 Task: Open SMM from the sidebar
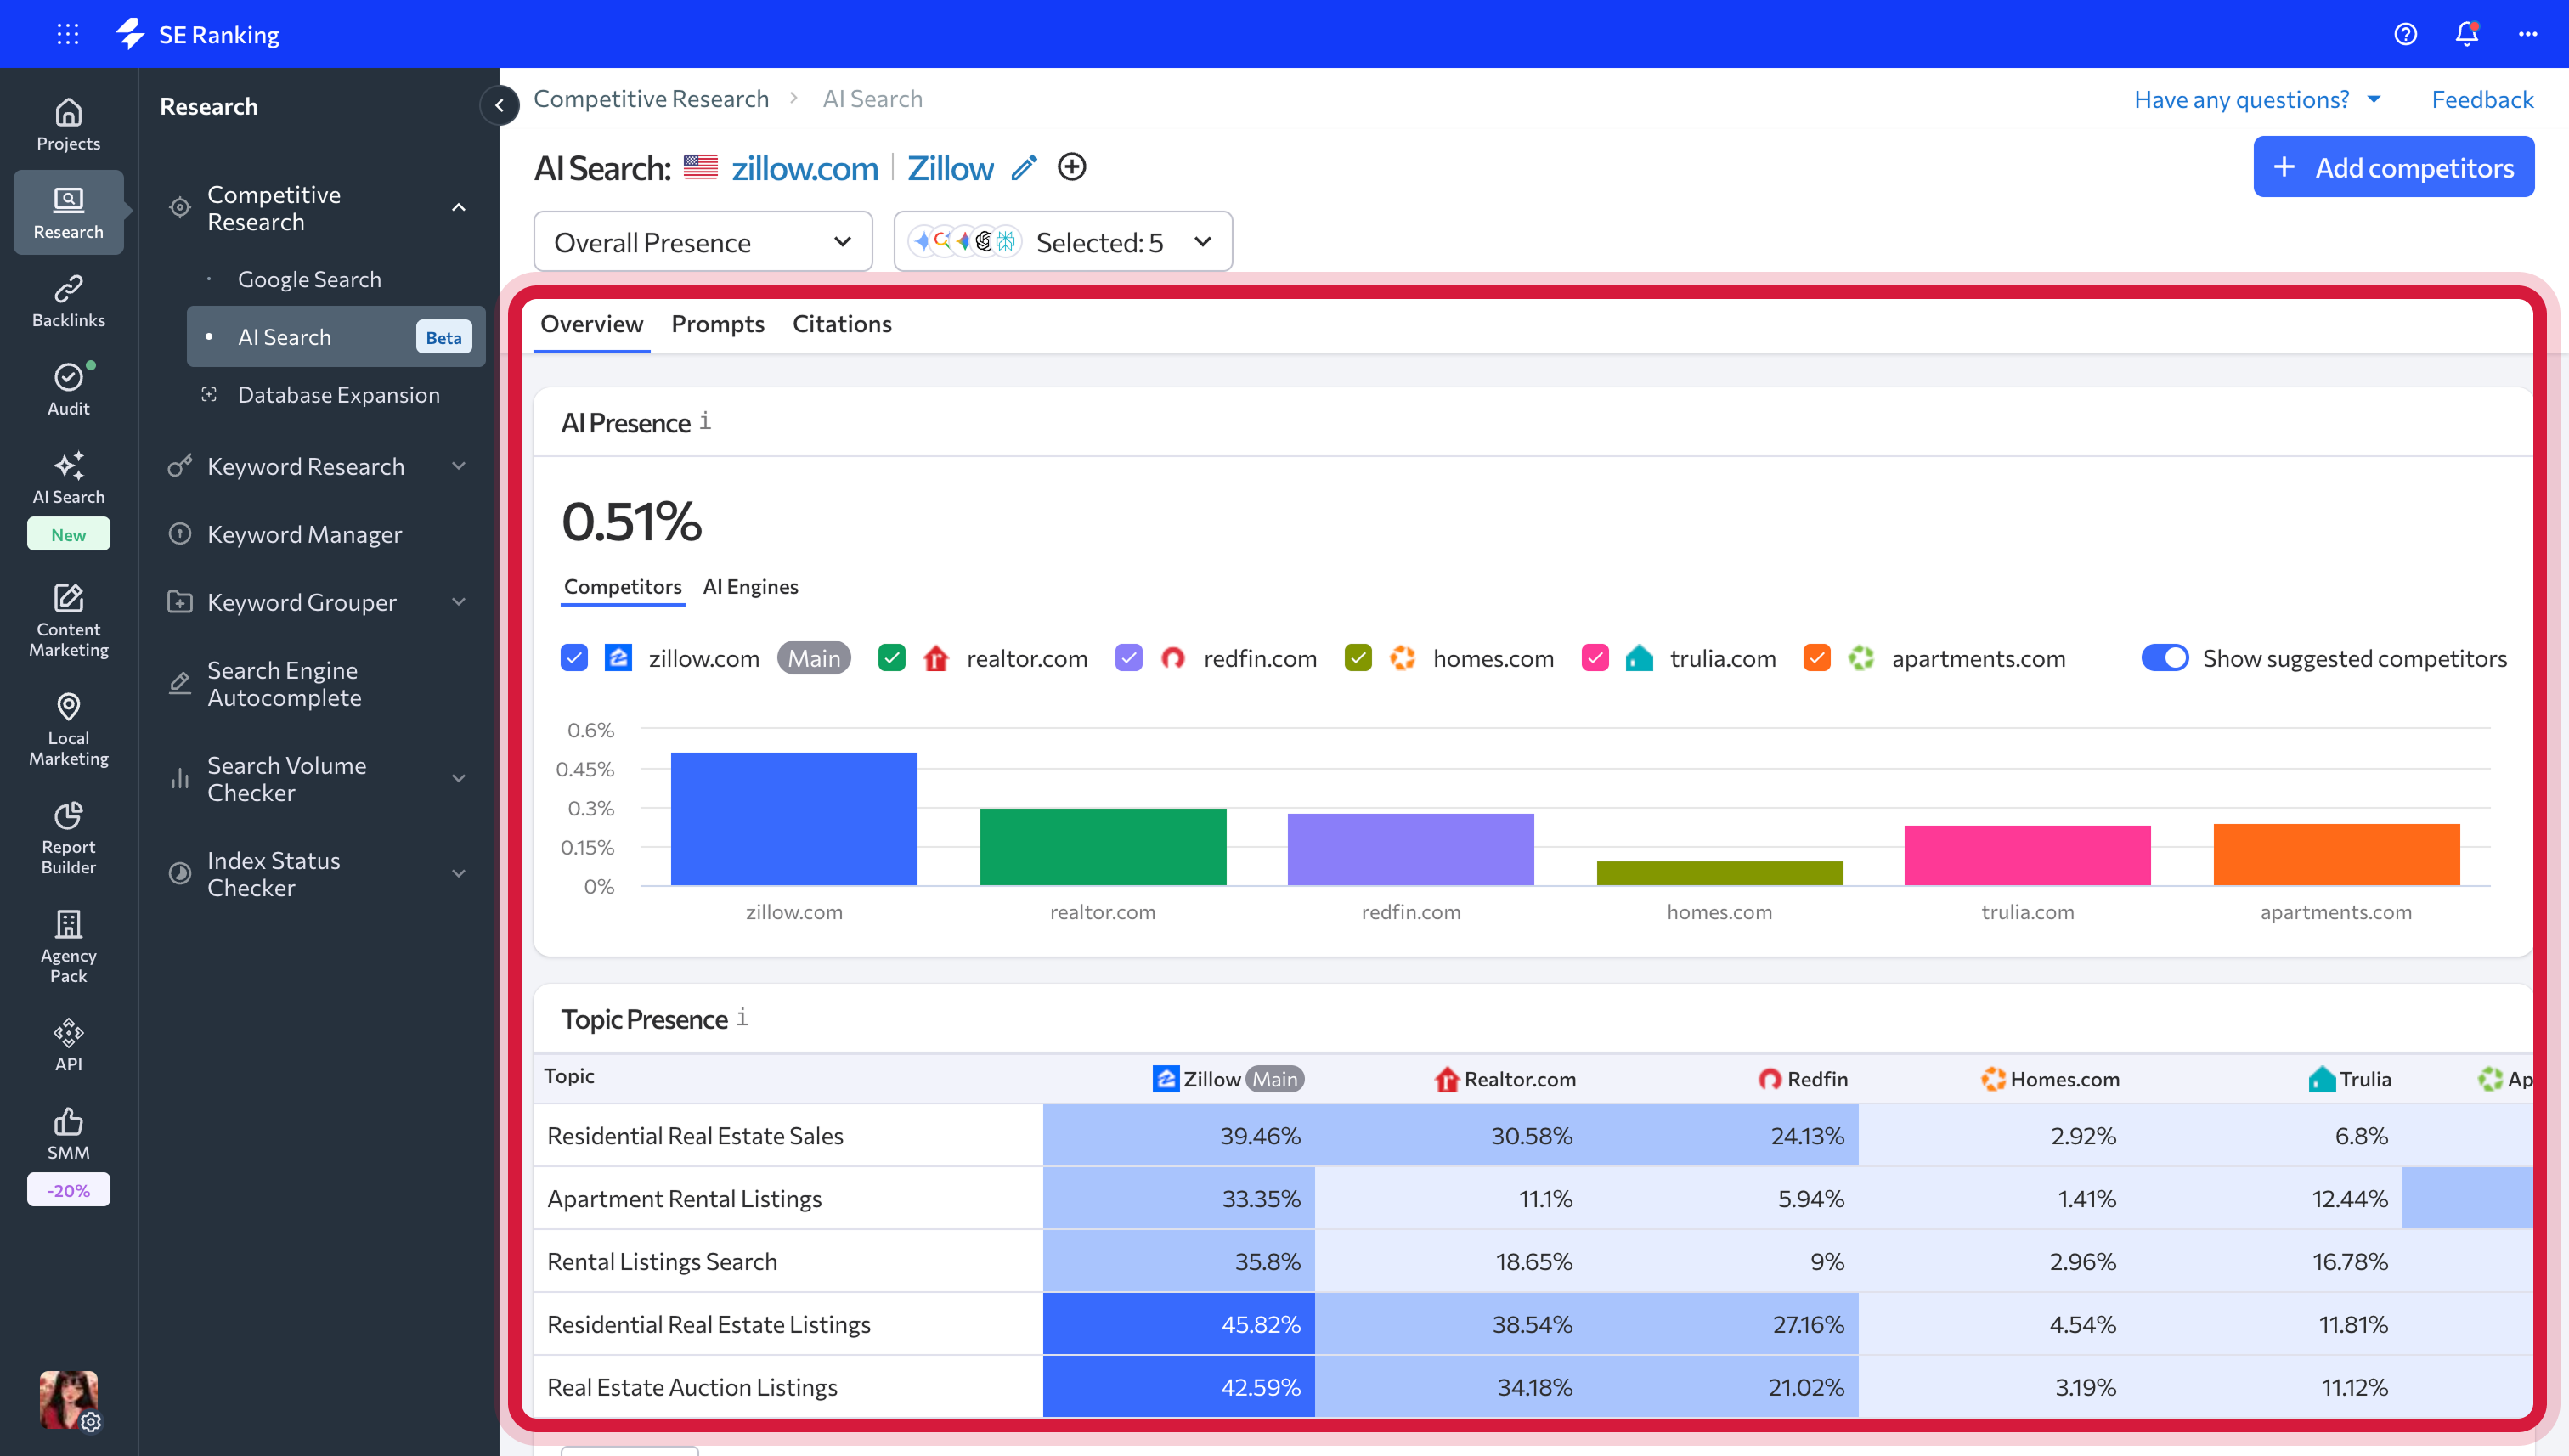click(68, 1133)
